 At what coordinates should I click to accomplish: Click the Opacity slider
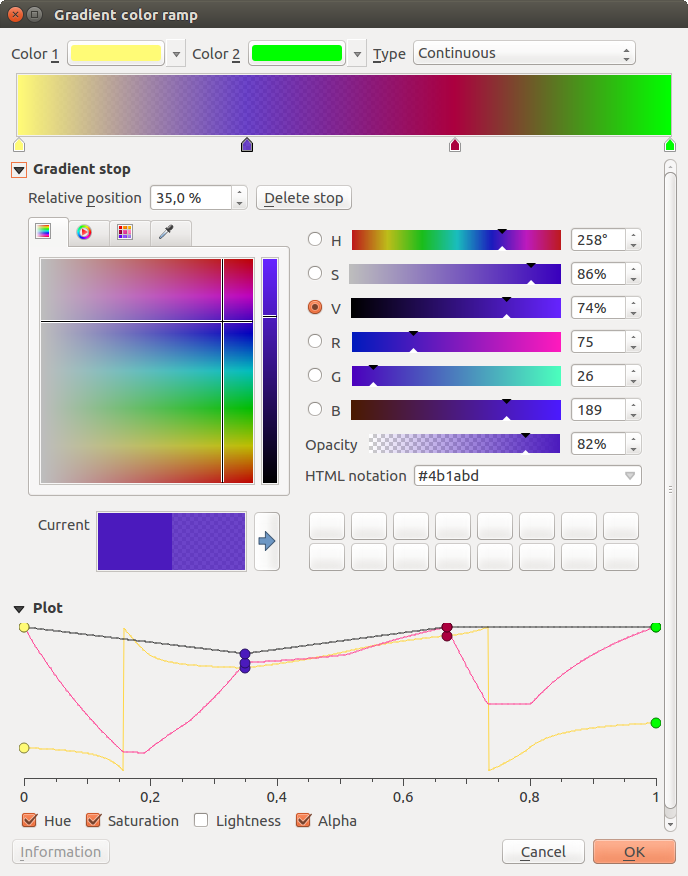click(464, 444)
